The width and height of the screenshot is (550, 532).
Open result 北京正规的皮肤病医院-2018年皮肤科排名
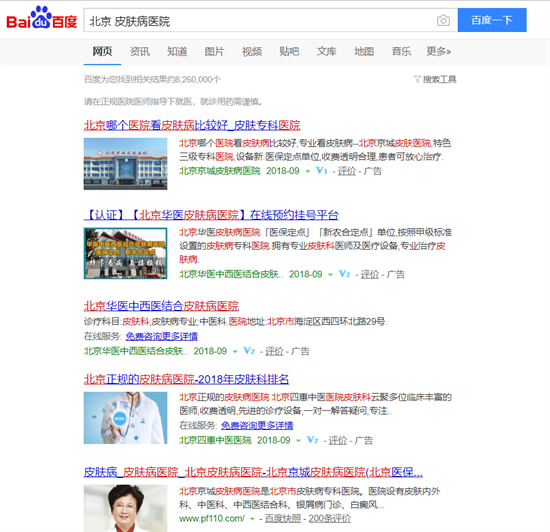click(x=186, y=379)
